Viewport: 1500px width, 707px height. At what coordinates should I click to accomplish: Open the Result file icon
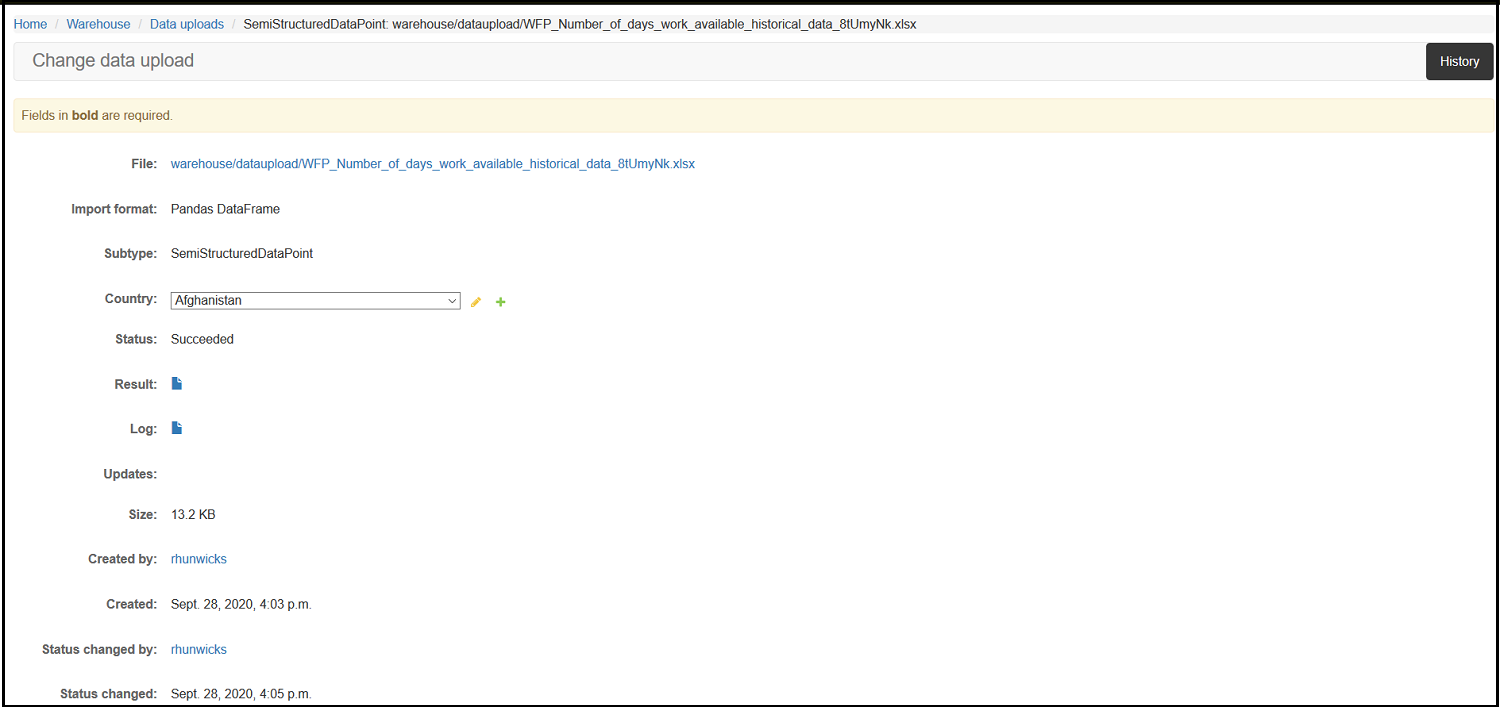click(x=177, y=384)
